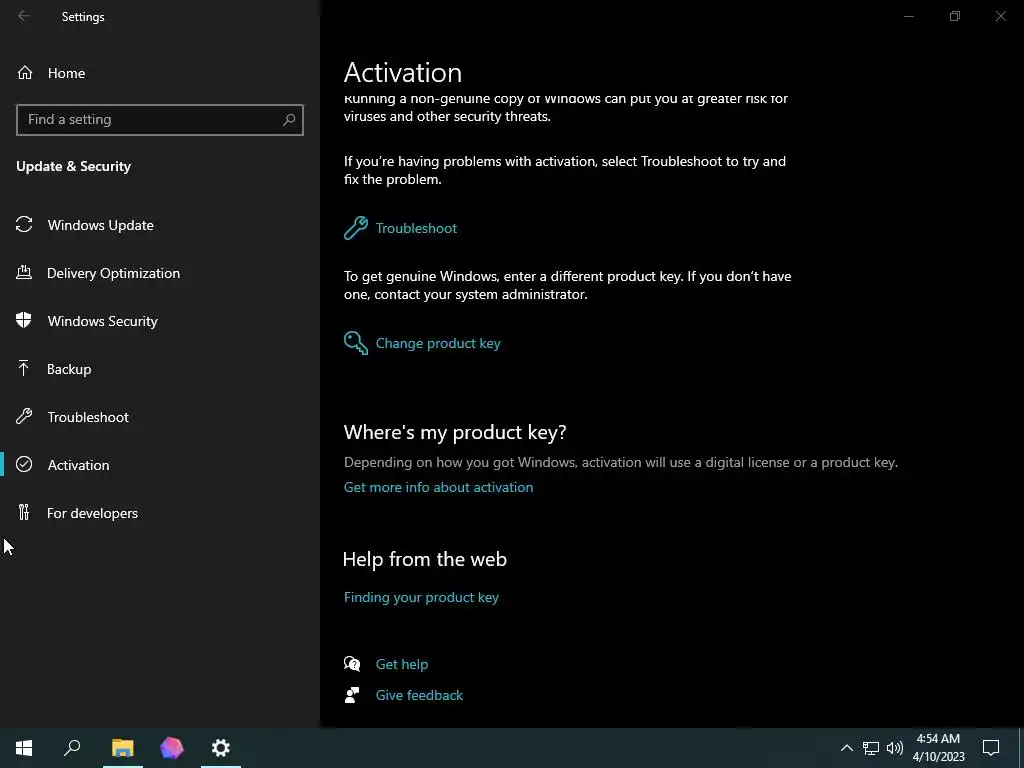
Task: Open the Windows Start menu
Action: (24, 748)
